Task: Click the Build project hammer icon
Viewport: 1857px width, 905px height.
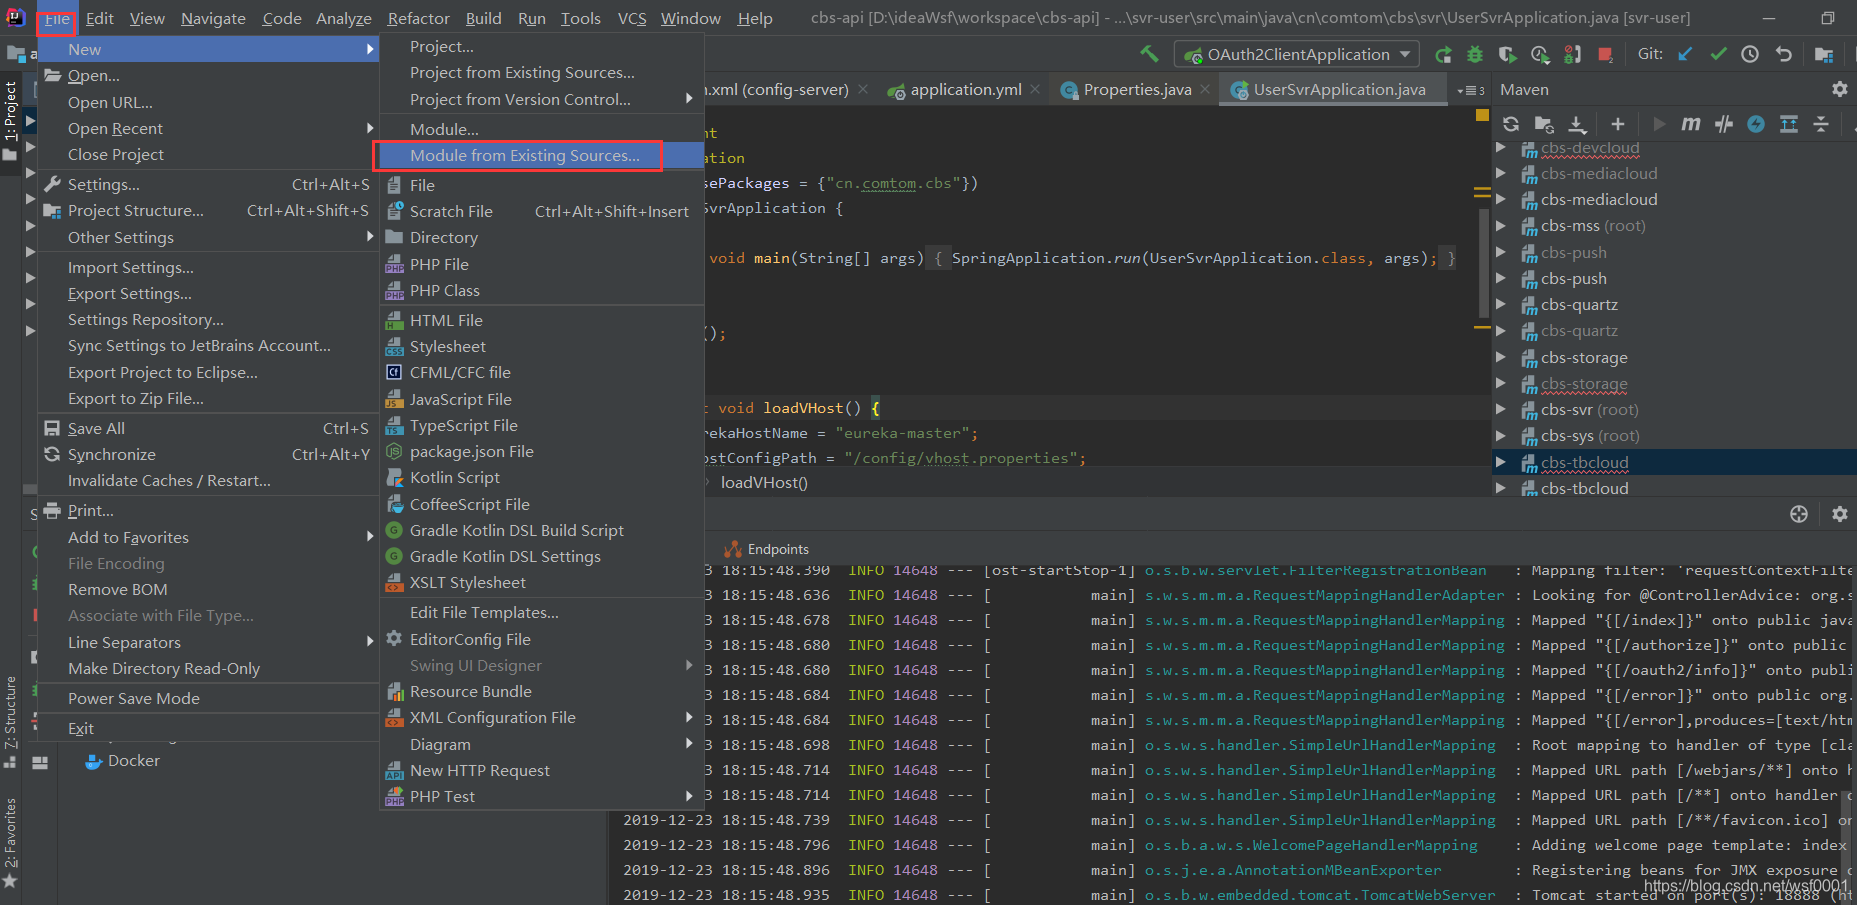Action: click(1150, 54)
